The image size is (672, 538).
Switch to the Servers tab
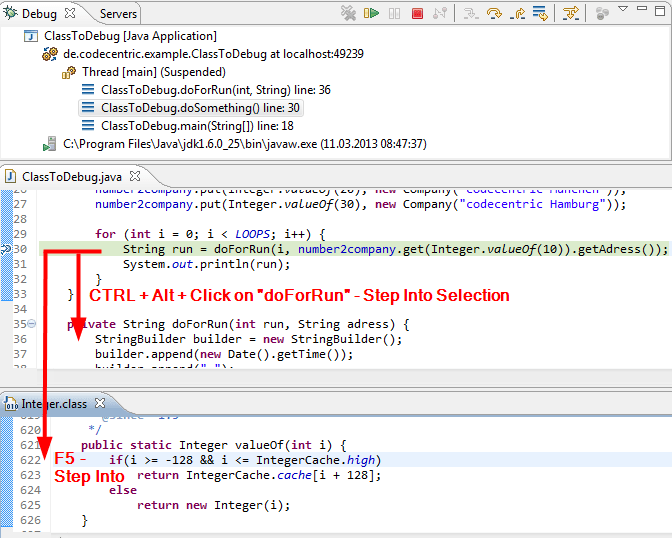point(118,14)
